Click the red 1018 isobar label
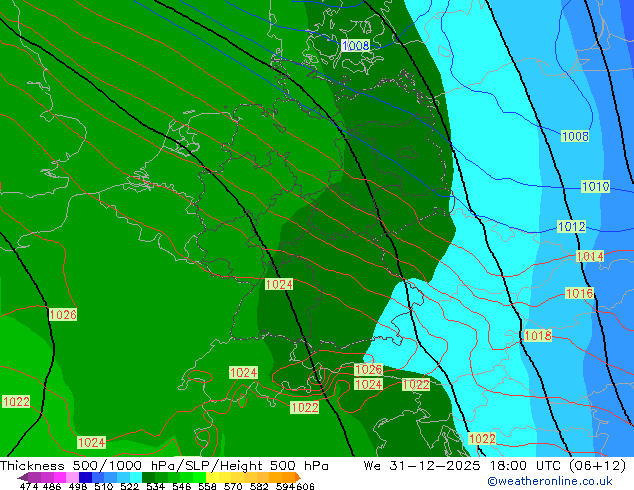The height and width of the screenshot is (490, 634). point(537,336)
